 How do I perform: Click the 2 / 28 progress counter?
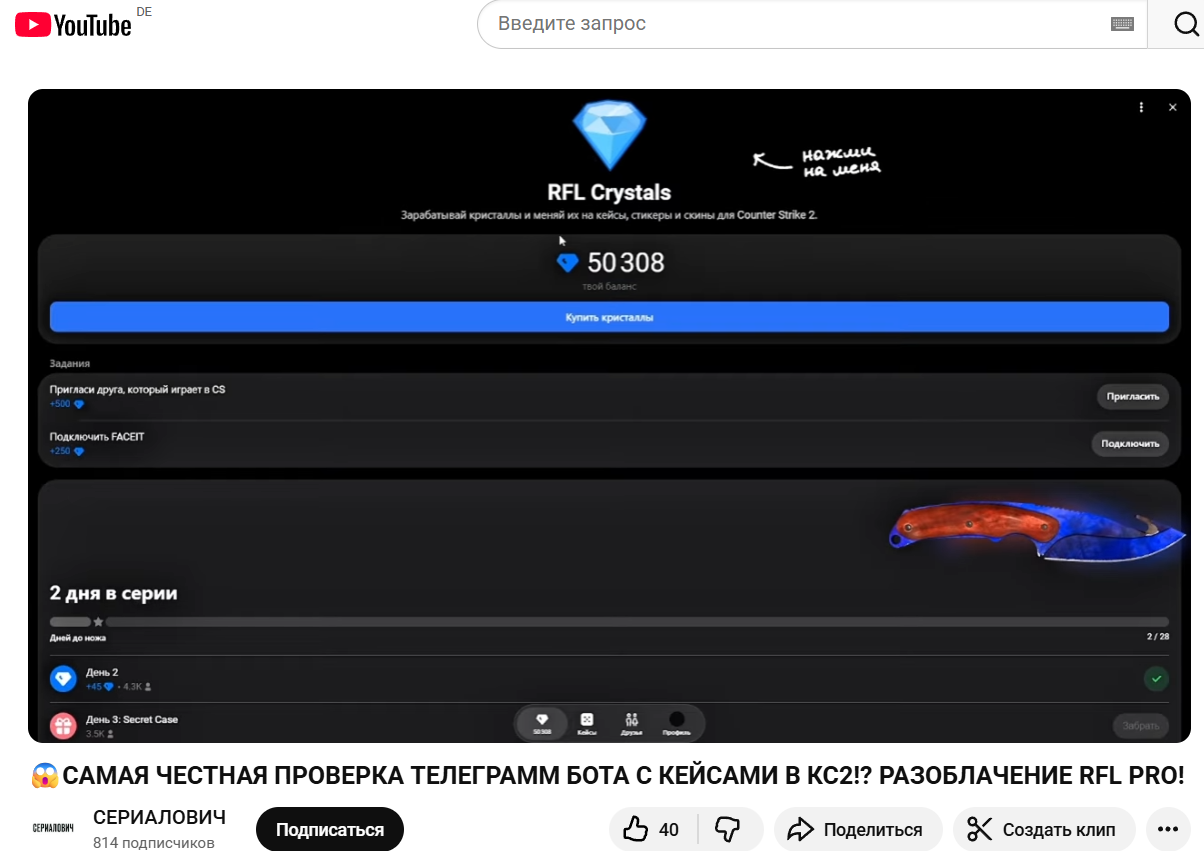point(1158,637)
